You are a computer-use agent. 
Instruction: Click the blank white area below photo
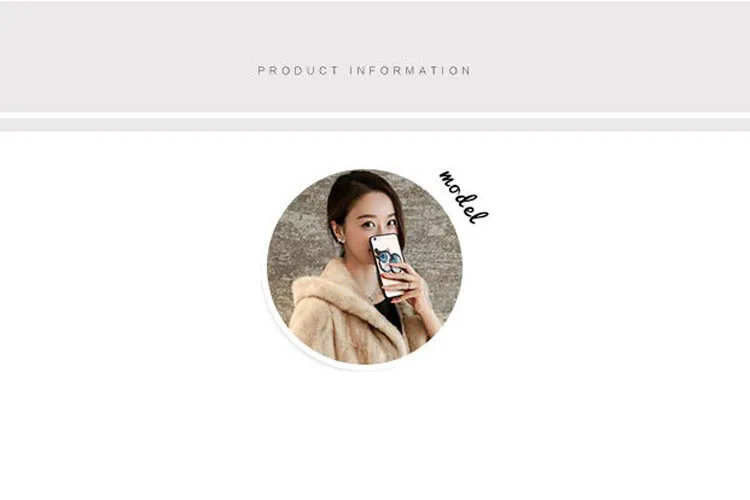pyautogui.click(x=375, y=435)
